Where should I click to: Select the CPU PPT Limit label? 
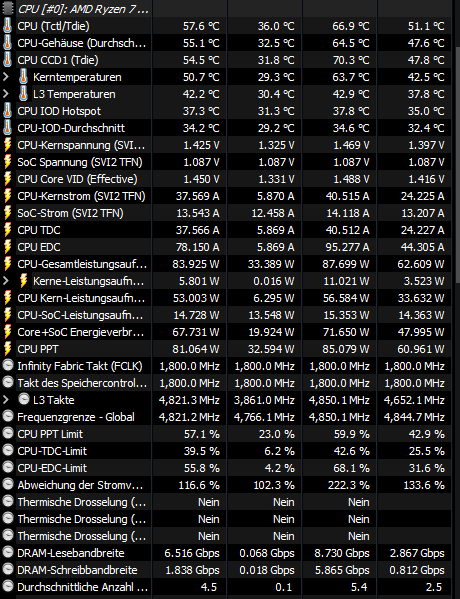point(50,434)
